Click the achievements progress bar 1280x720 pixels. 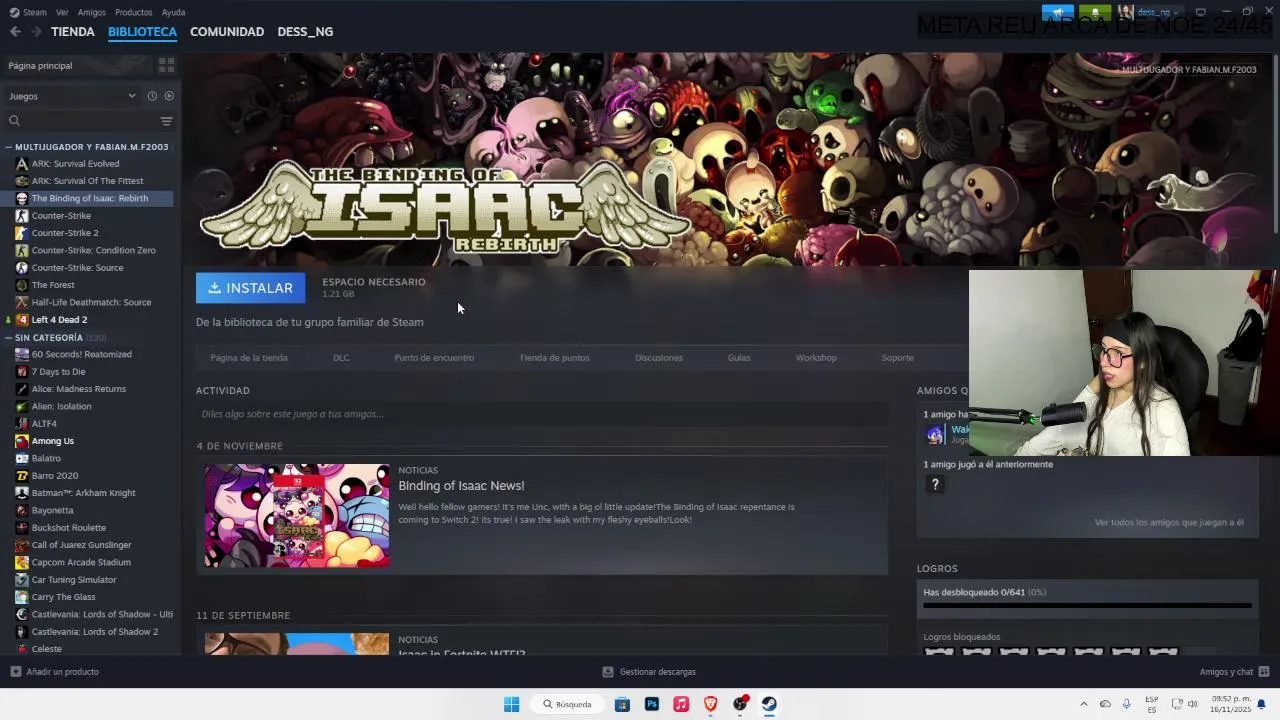(x=1087, y=605)
